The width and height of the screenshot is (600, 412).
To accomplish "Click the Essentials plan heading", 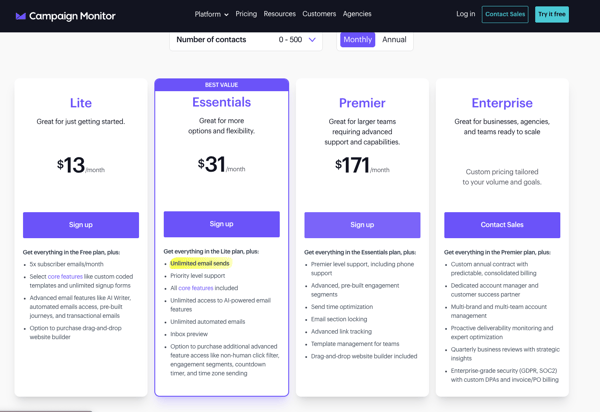I will [x=222, y=102].
